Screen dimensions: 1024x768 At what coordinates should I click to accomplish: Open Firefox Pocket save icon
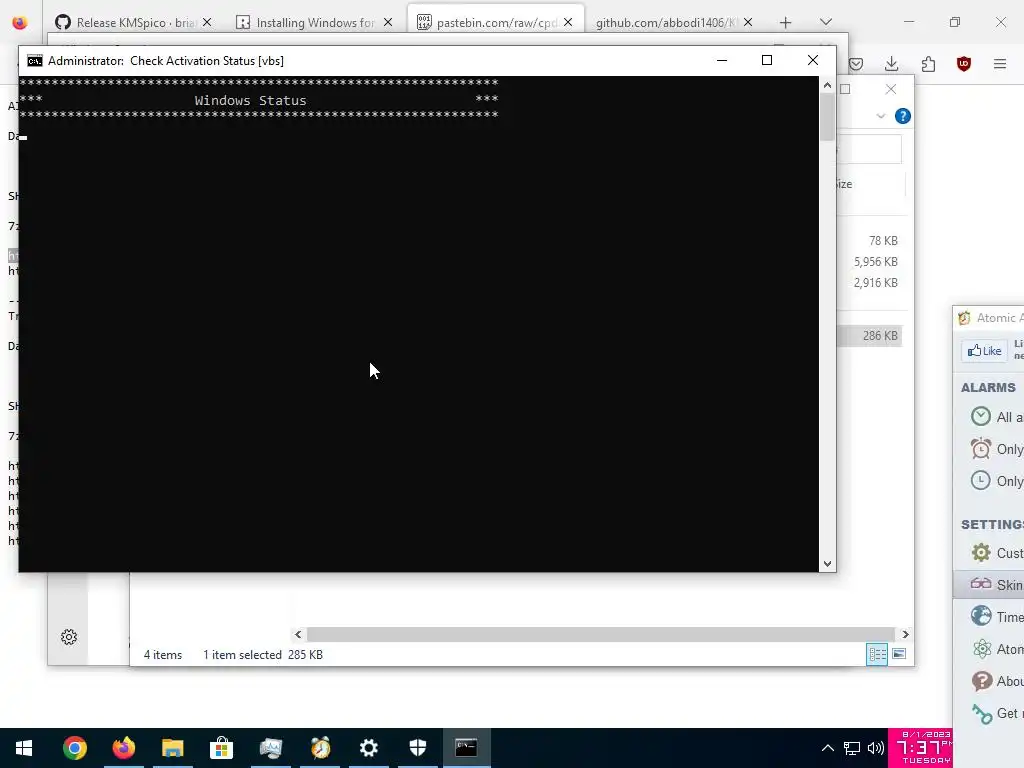click(x=856, y=64)
